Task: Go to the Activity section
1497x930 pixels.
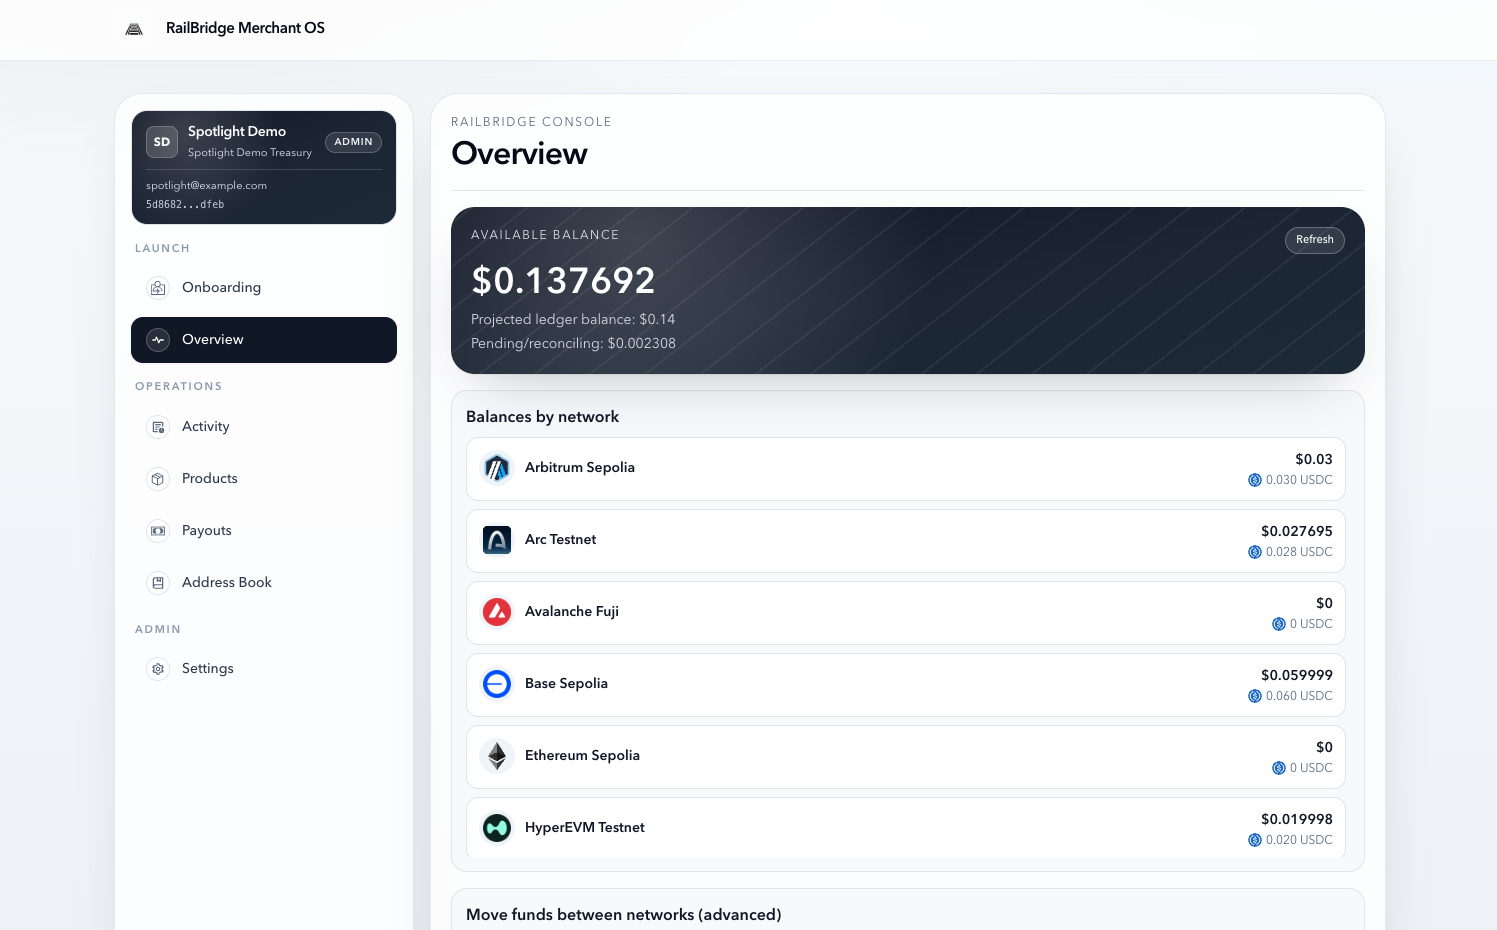Action: tap(264, 427)
